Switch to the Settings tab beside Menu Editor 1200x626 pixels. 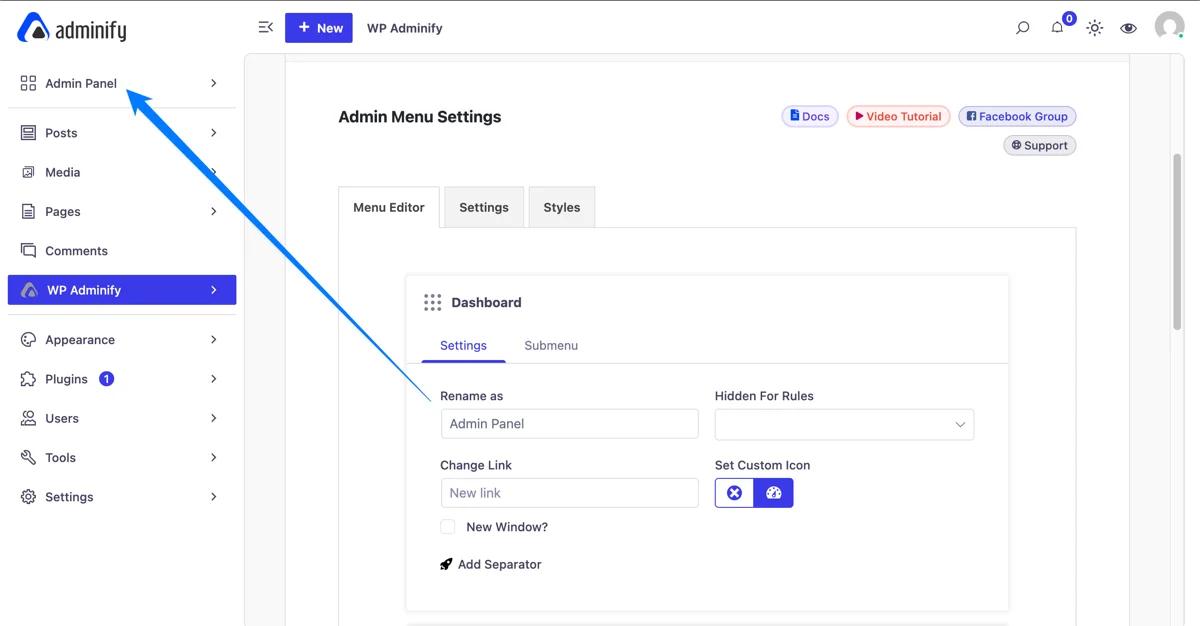click(x=484, y=207)
